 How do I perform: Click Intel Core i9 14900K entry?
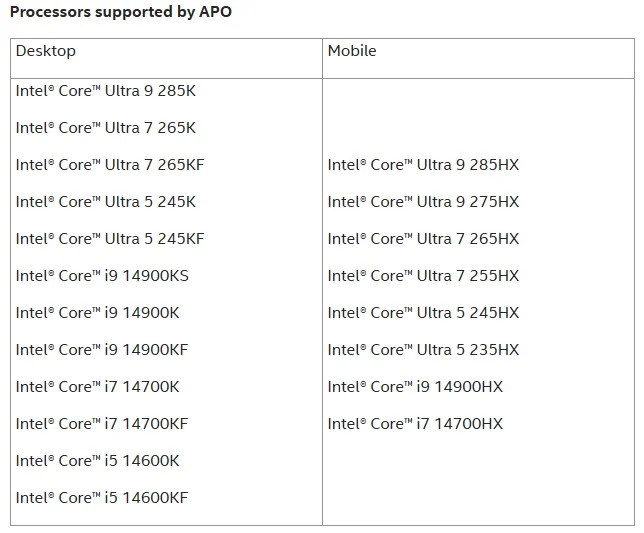(97, 312)
